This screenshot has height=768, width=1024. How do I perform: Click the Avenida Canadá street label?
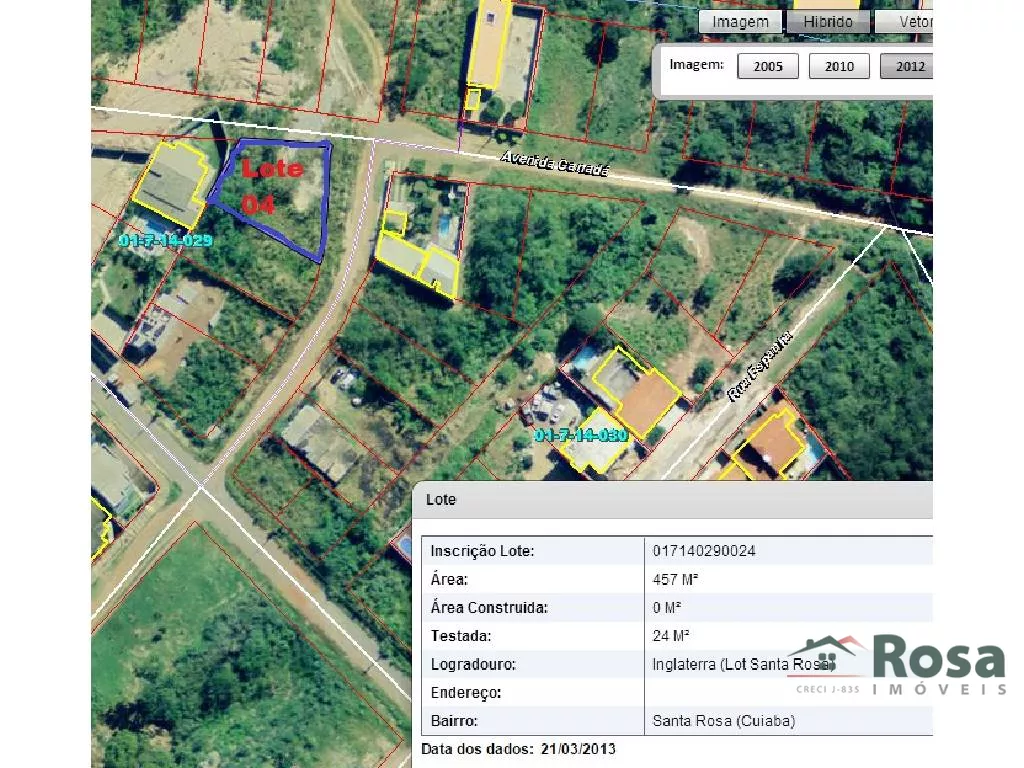pos(554,164)
